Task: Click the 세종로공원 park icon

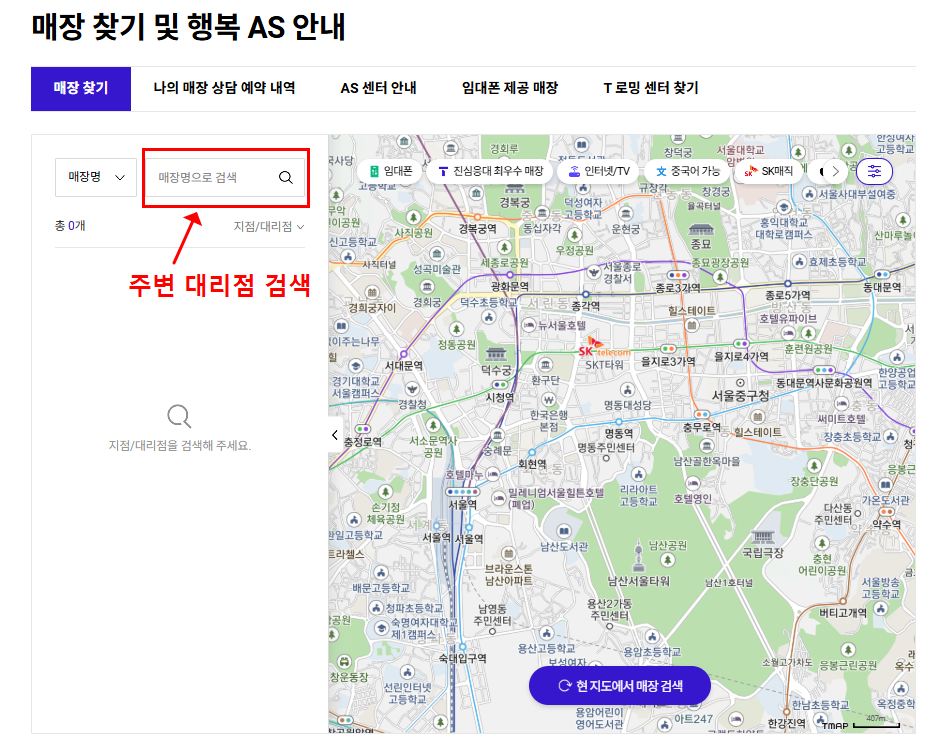Action: click(x=505, y=247)
